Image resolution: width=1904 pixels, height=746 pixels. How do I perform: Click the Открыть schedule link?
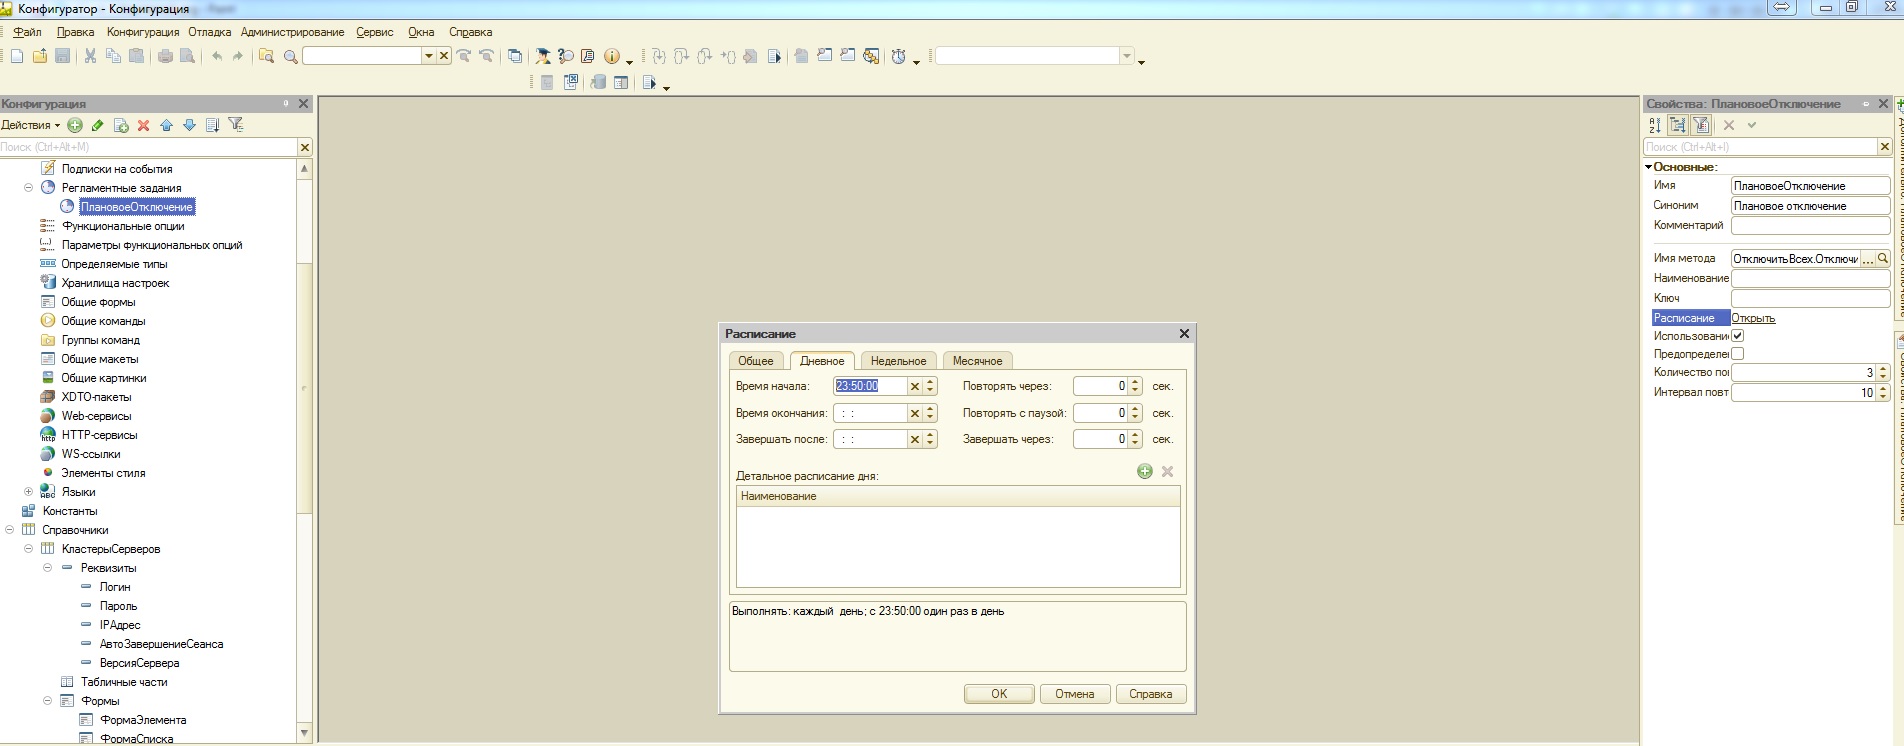click(1753, 318)
